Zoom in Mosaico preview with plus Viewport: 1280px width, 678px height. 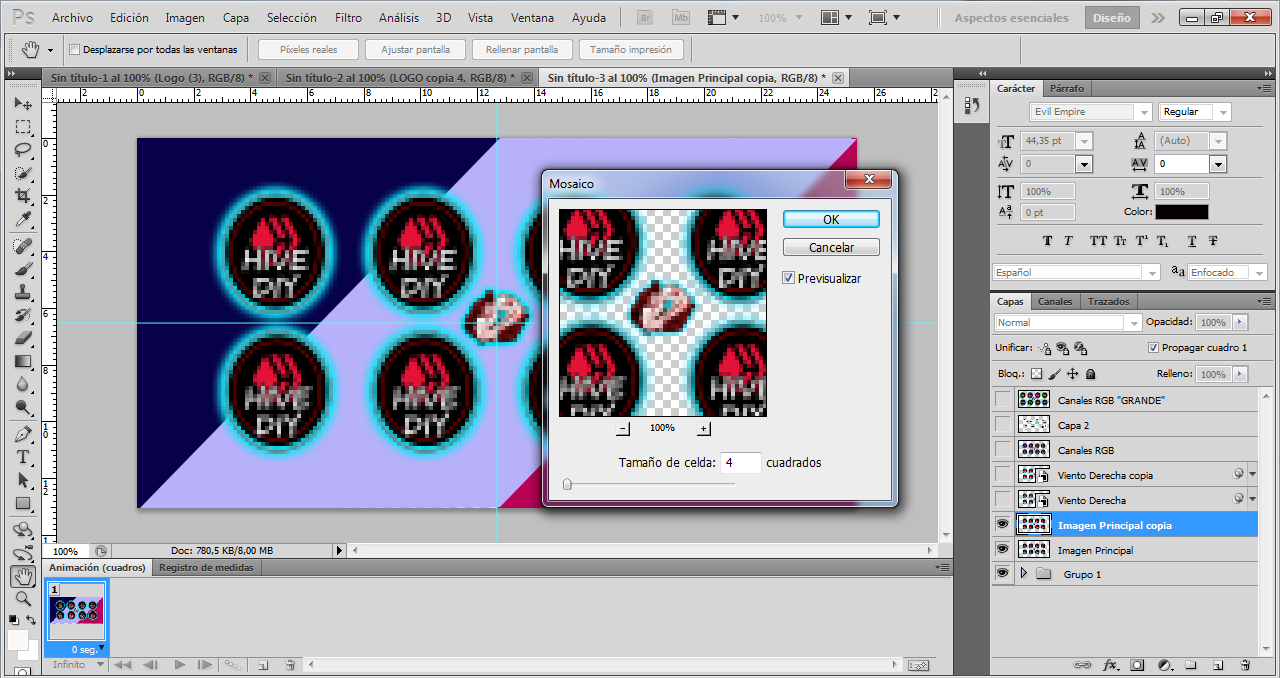click(703, 428)
